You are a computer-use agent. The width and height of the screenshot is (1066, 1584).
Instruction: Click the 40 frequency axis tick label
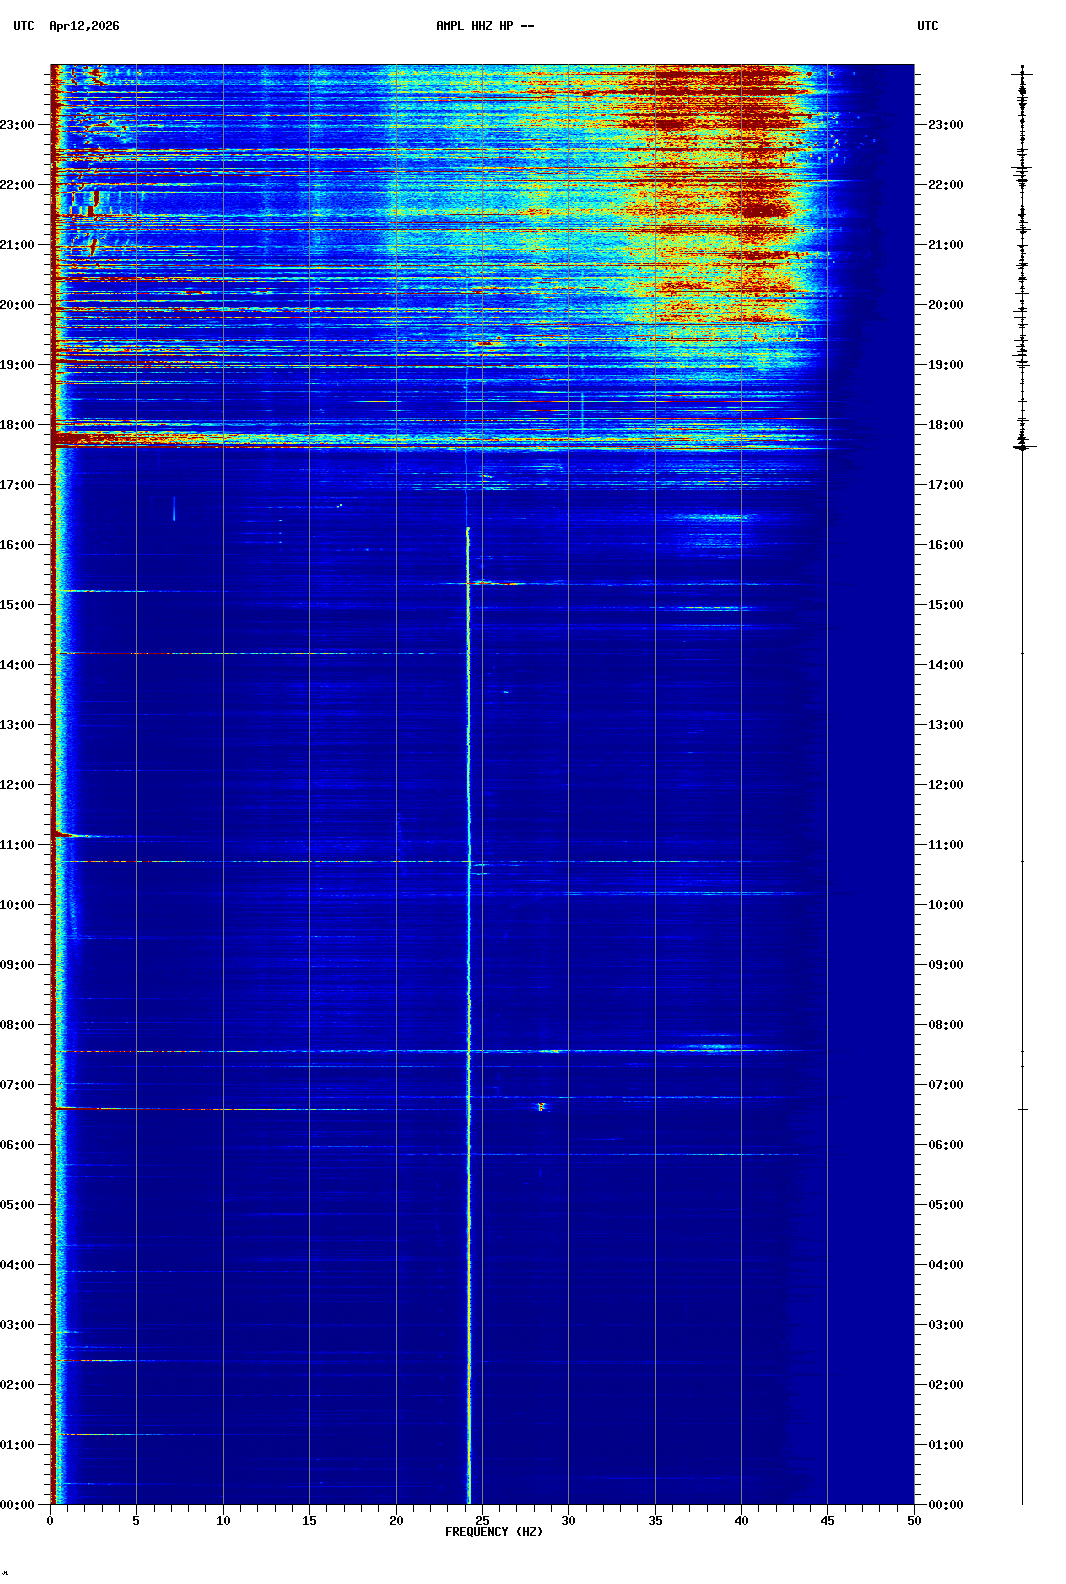741,1521
